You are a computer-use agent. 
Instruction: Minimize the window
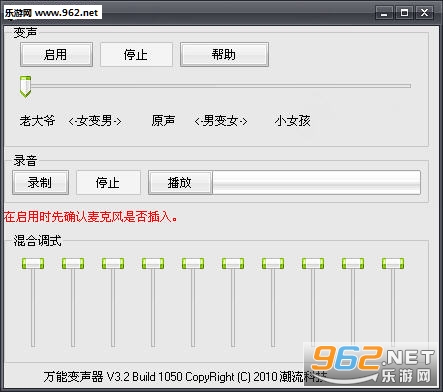coord(384,13)
